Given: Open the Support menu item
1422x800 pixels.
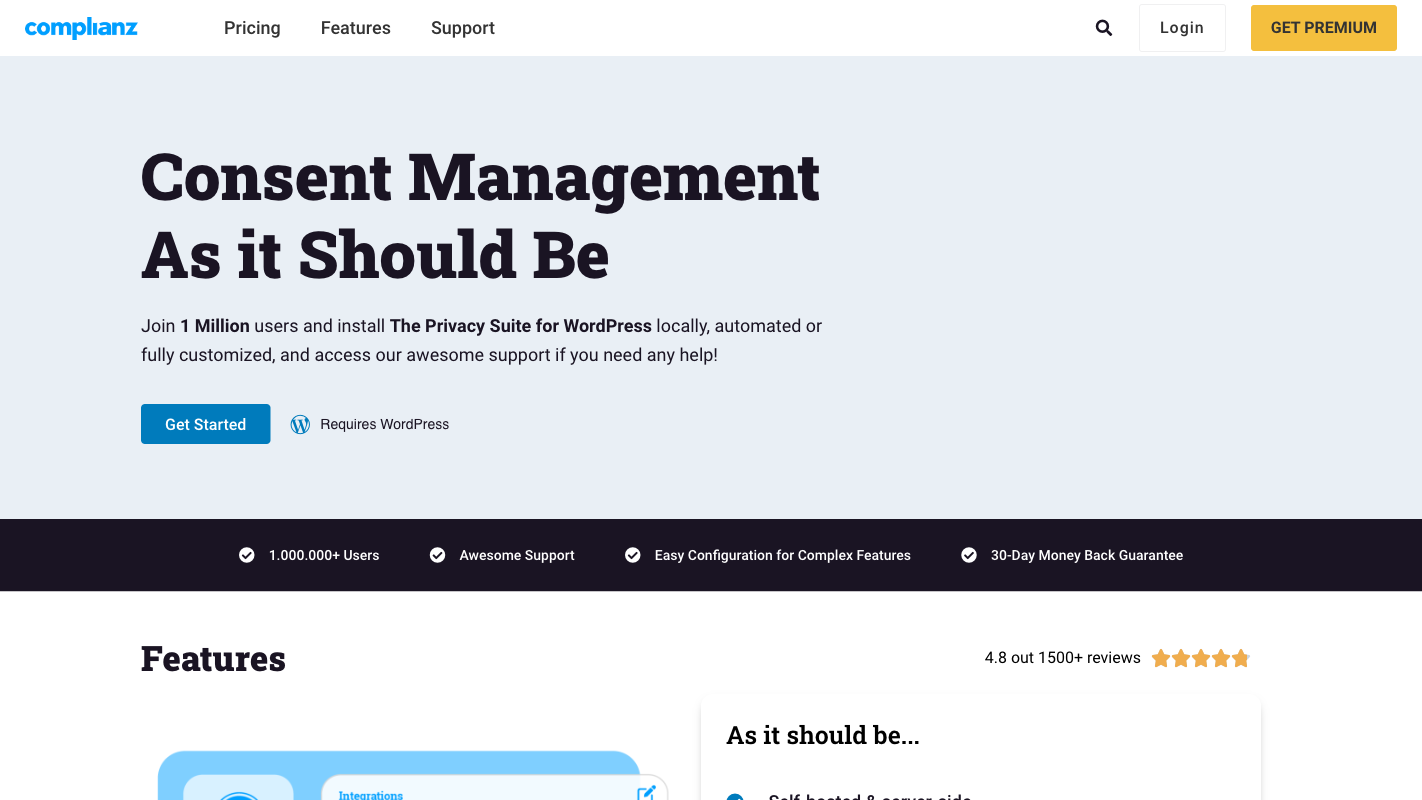Looking at the screenshot, I should tap(463, 28).
